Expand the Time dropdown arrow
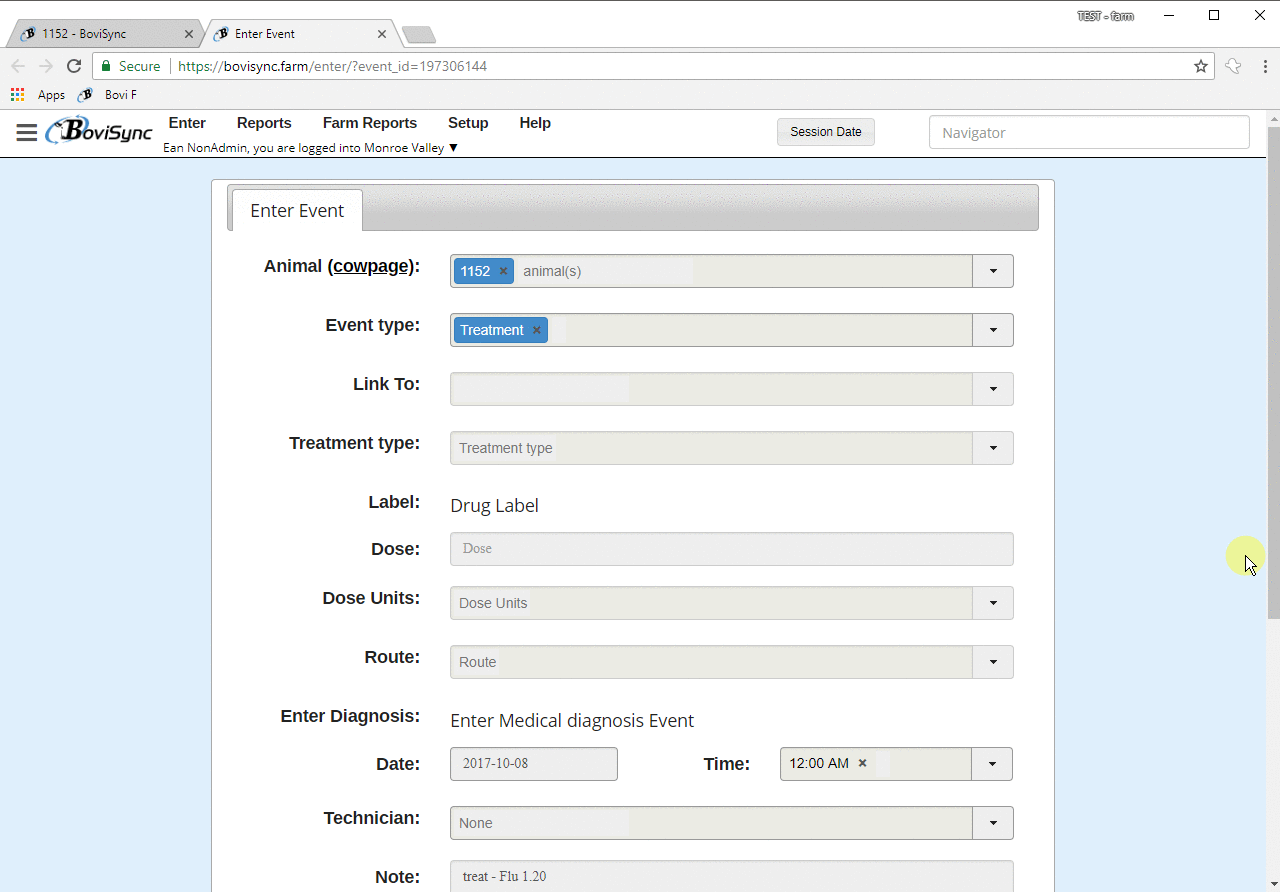1280x892 pixels. click(x=992, y=764)
